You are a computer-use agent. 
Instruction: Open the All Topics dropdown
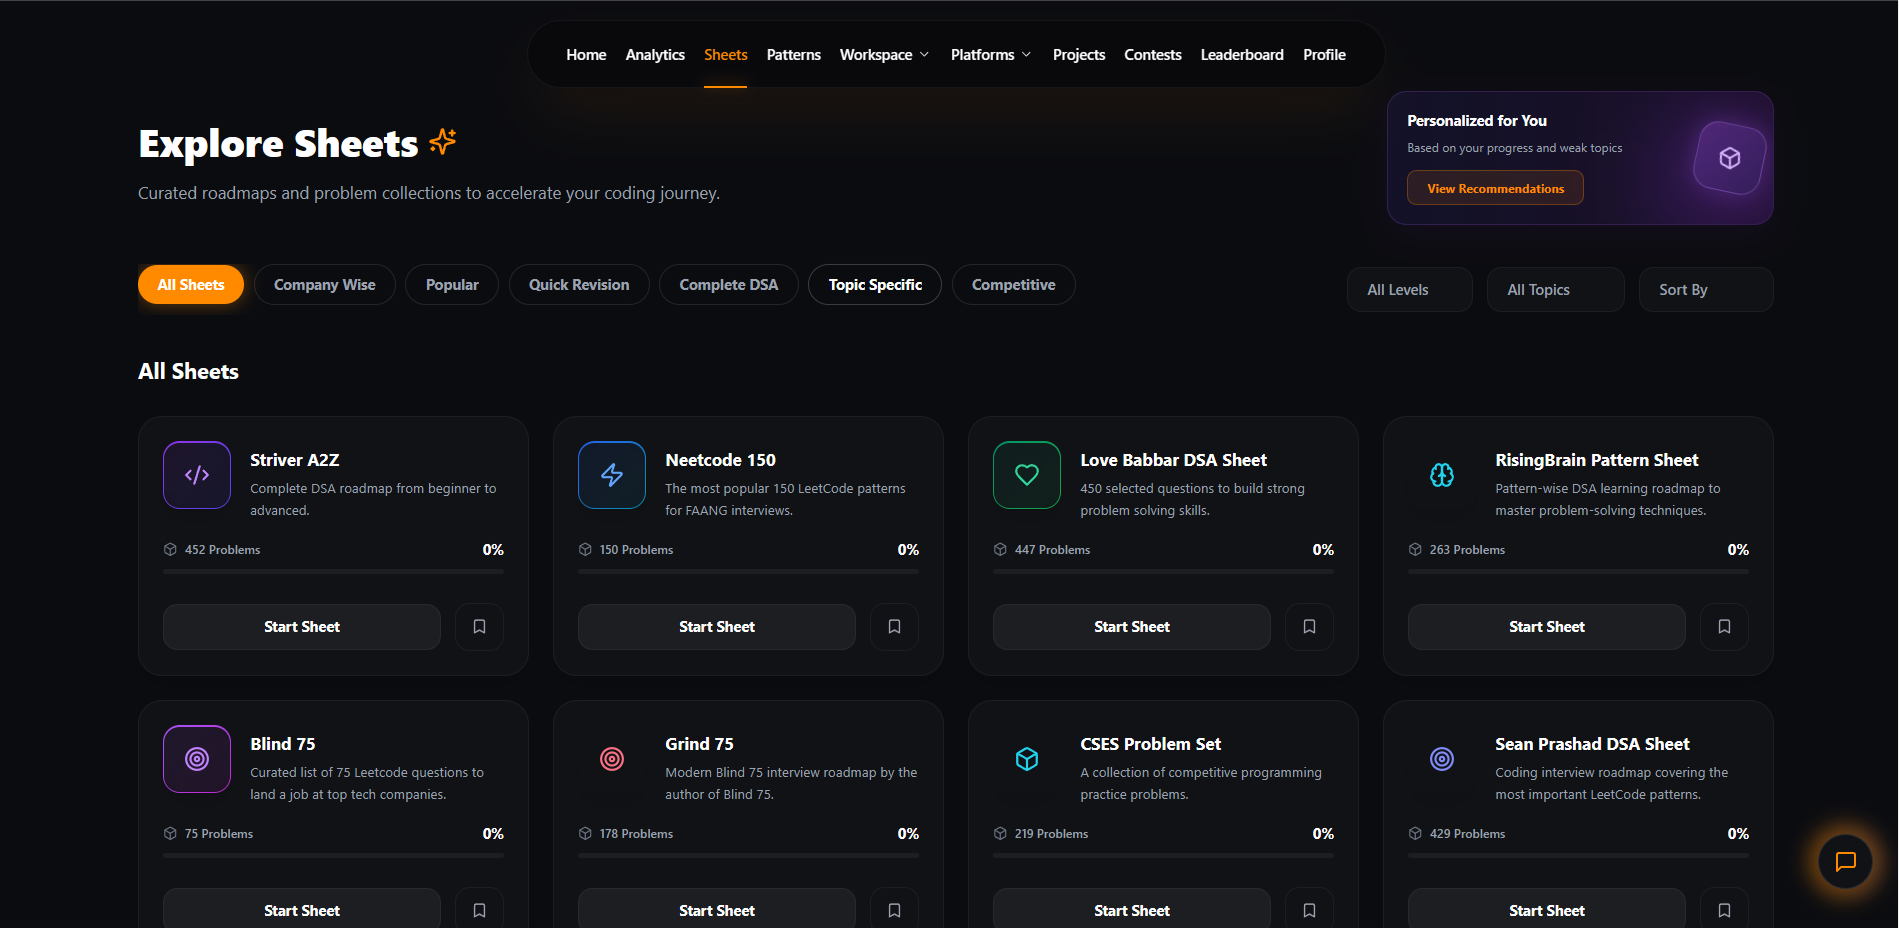coord(1555,290)
